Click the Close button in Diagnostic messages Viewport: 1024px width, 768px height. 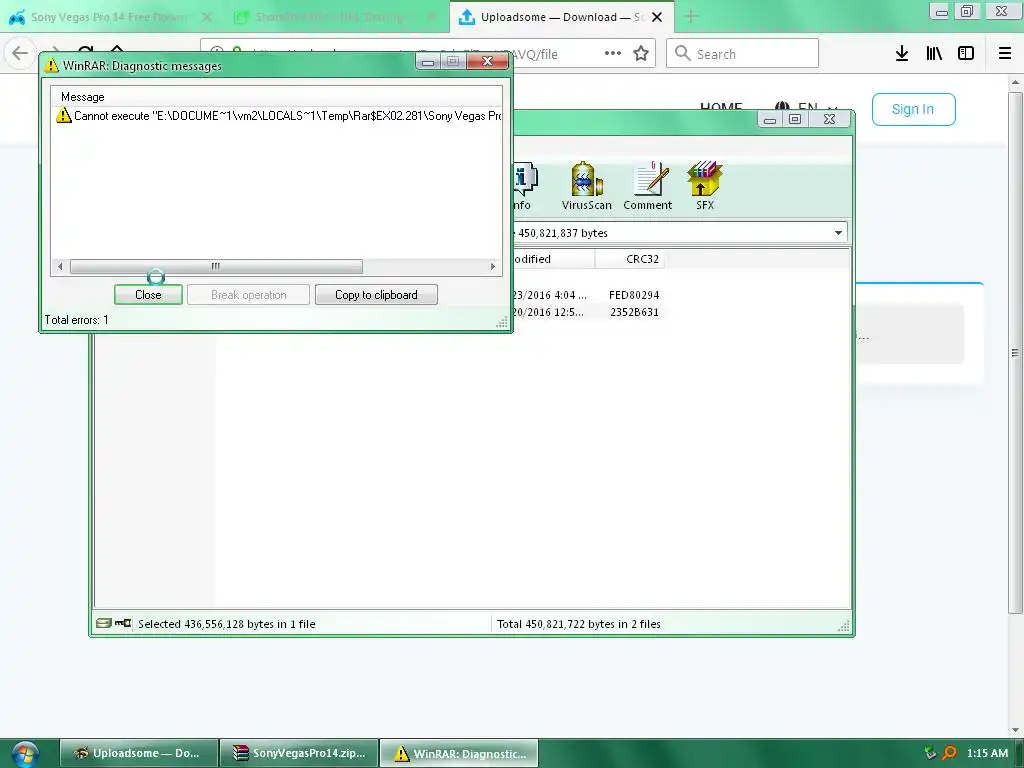click(148, 295)
